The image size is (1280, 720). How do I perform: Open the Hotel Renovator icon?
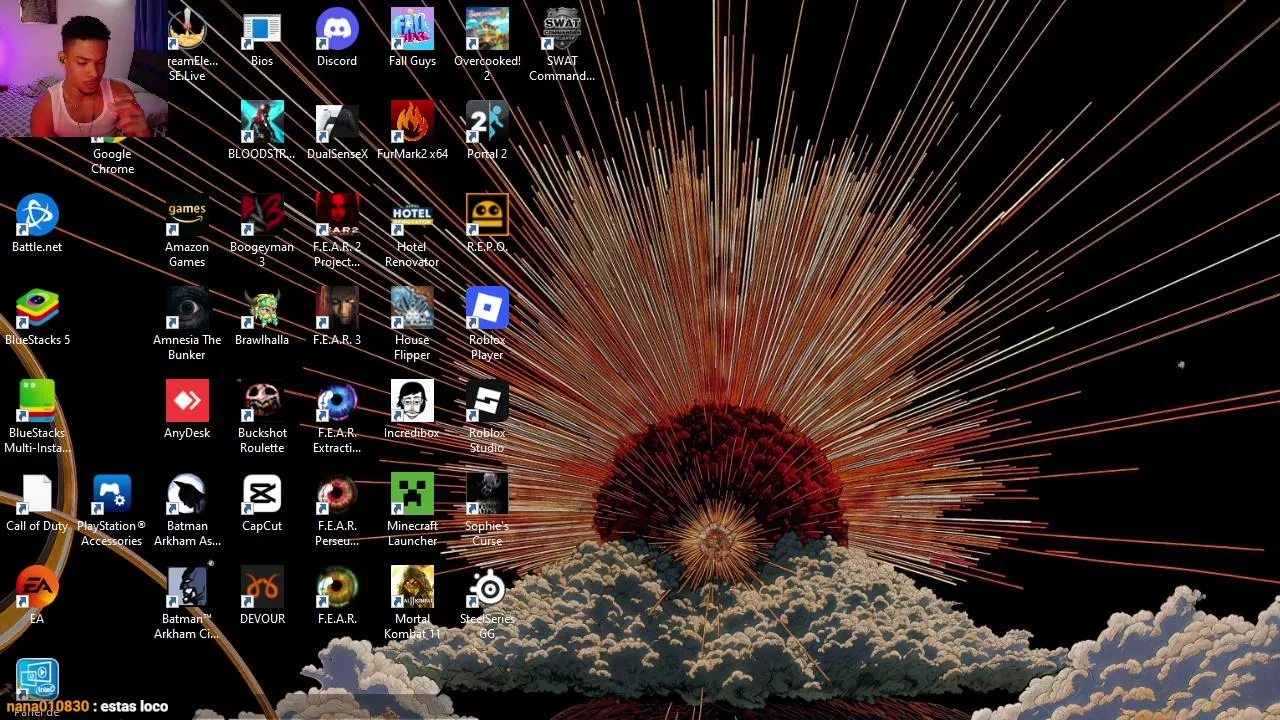pyautogui.click(x=412, y=232)
